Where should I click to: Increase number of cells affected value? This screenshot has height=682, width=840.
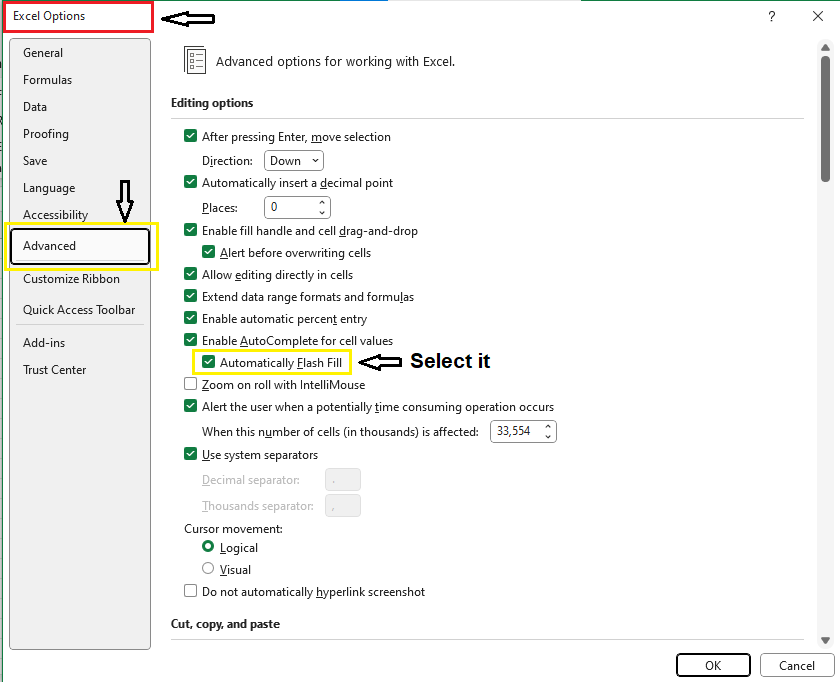click(x=548, y=426)
